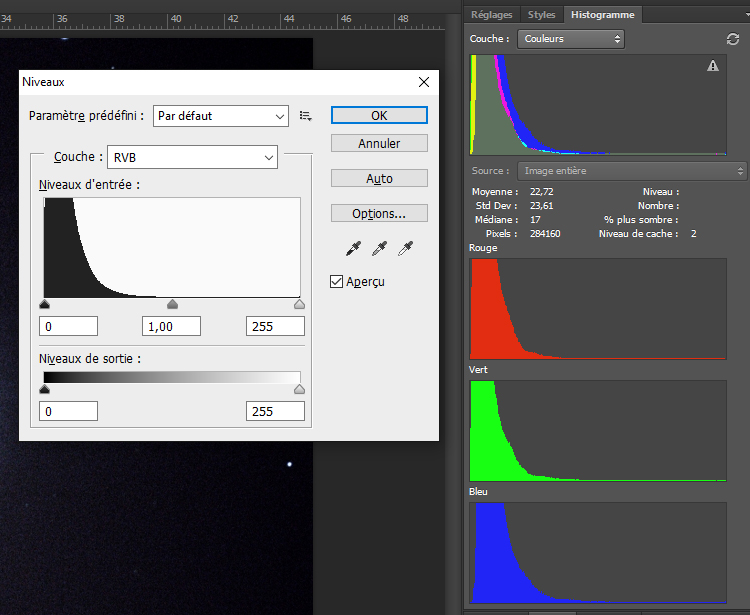750x615 pixels.
Task: Grab the input midtone gamma slider
Action: [x=172, y=304]
